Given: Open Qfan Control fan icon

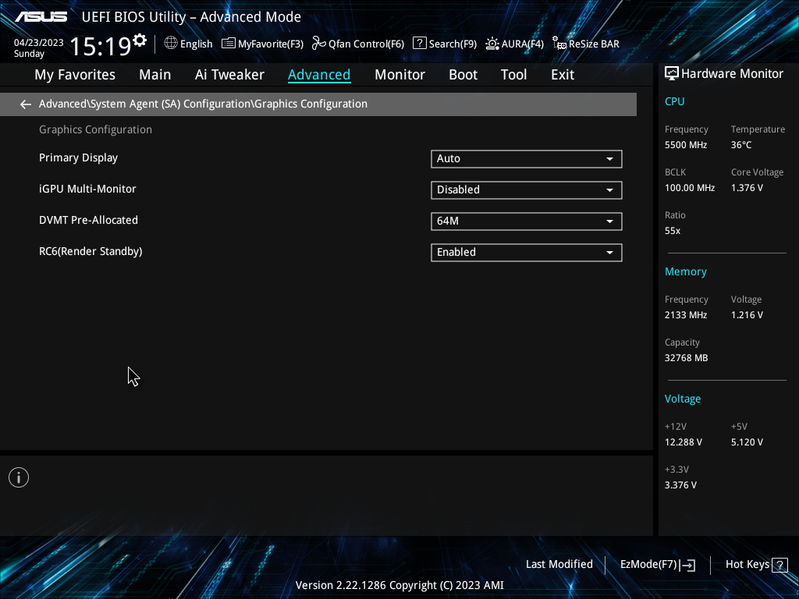Looking at the screenshot, I should tap(319, 43).
